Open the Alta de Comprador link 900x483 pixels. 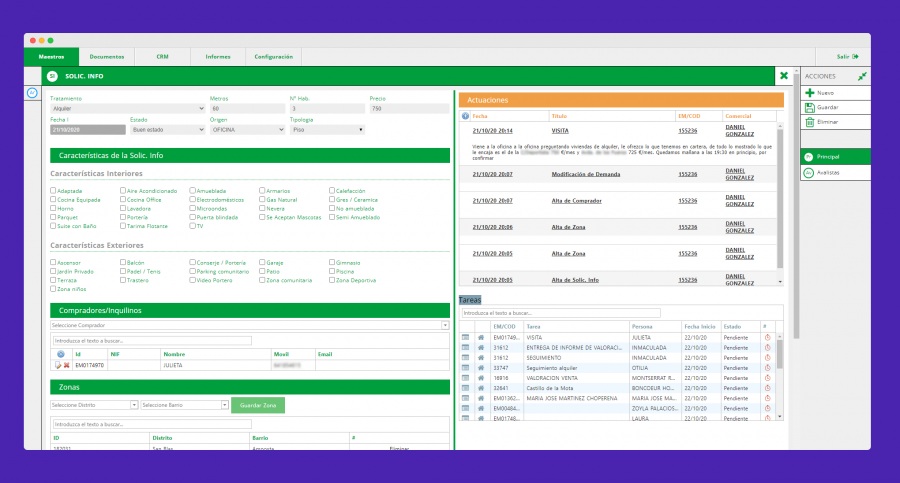click(x=576, y=201)
